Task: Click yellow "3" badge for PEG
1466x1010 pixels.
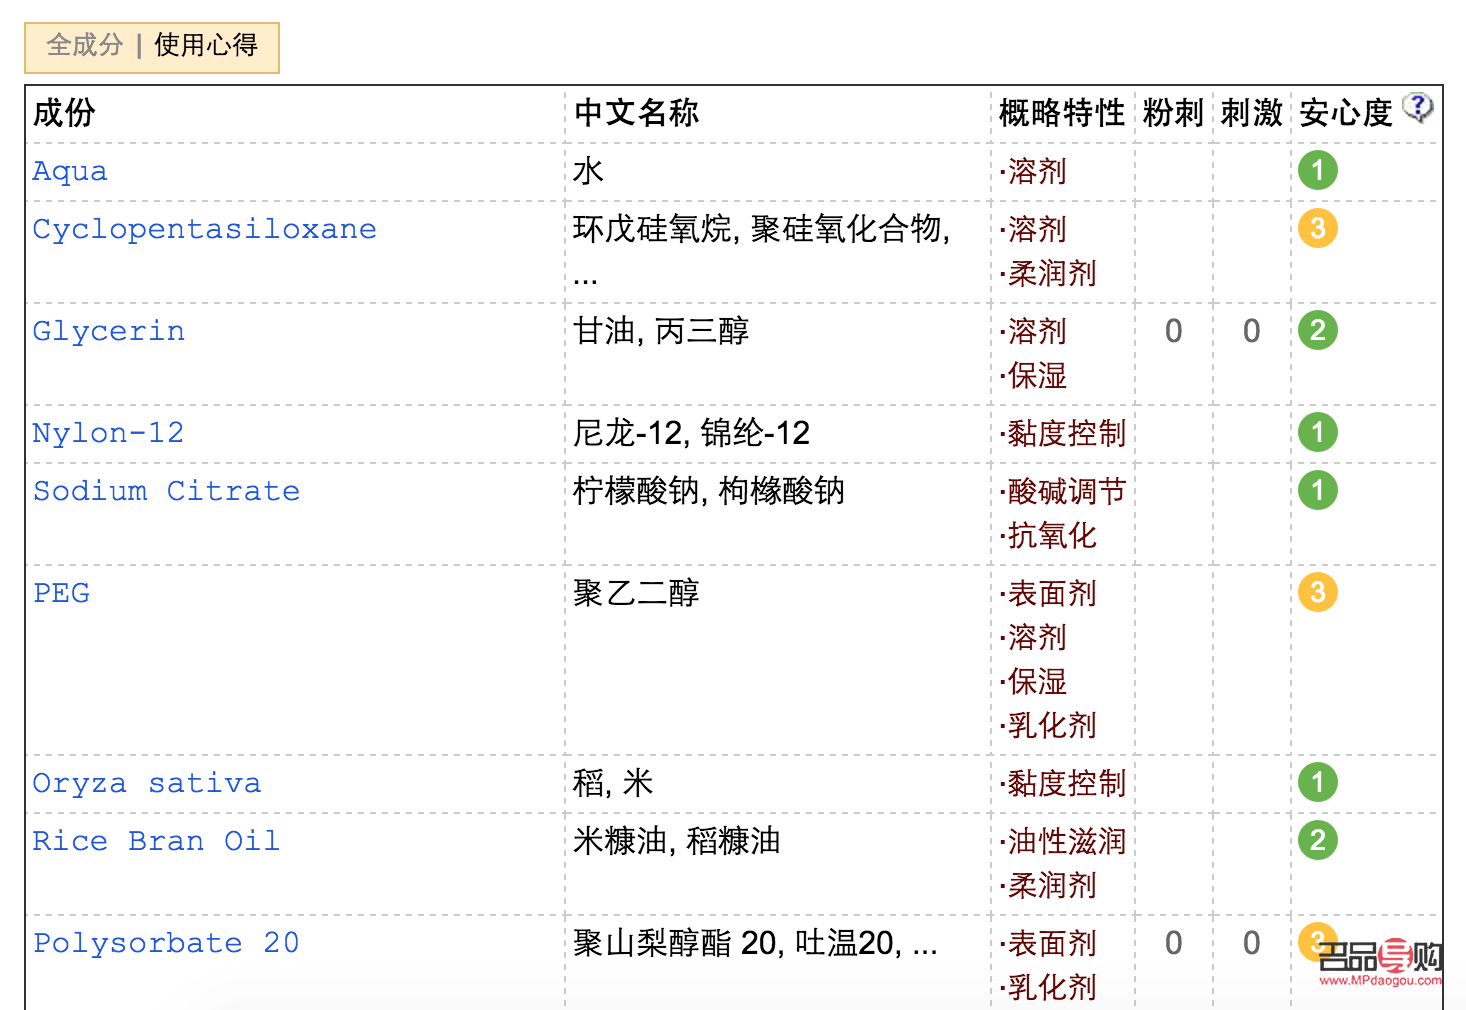Action: pos(1317,592)
